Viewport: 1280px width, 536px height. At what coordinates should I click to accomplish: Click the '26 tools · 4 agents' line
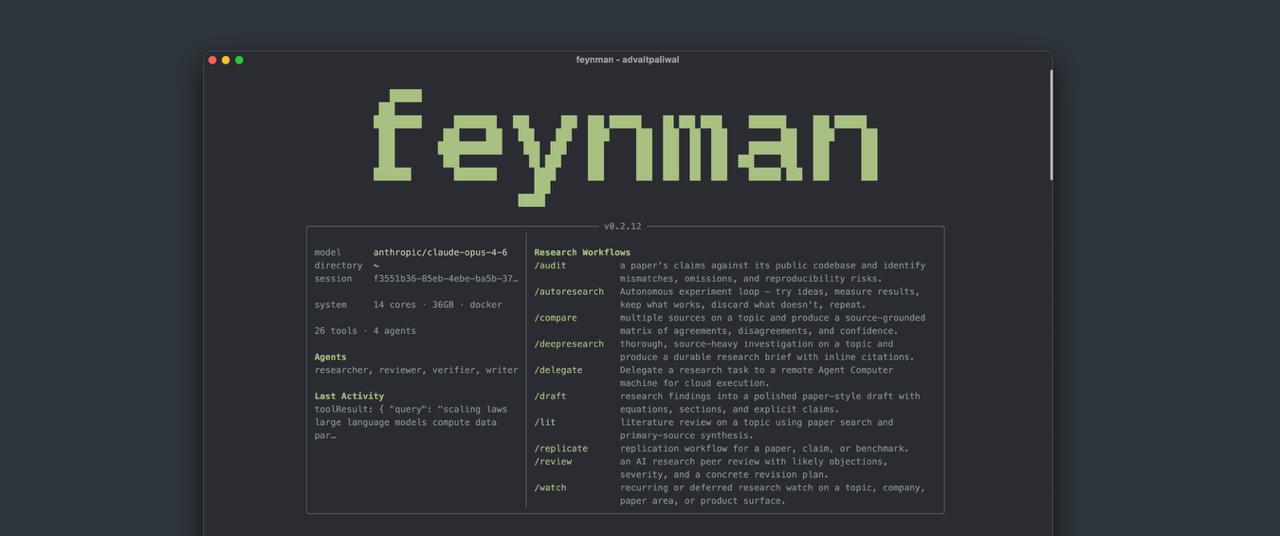pos(365,331)
